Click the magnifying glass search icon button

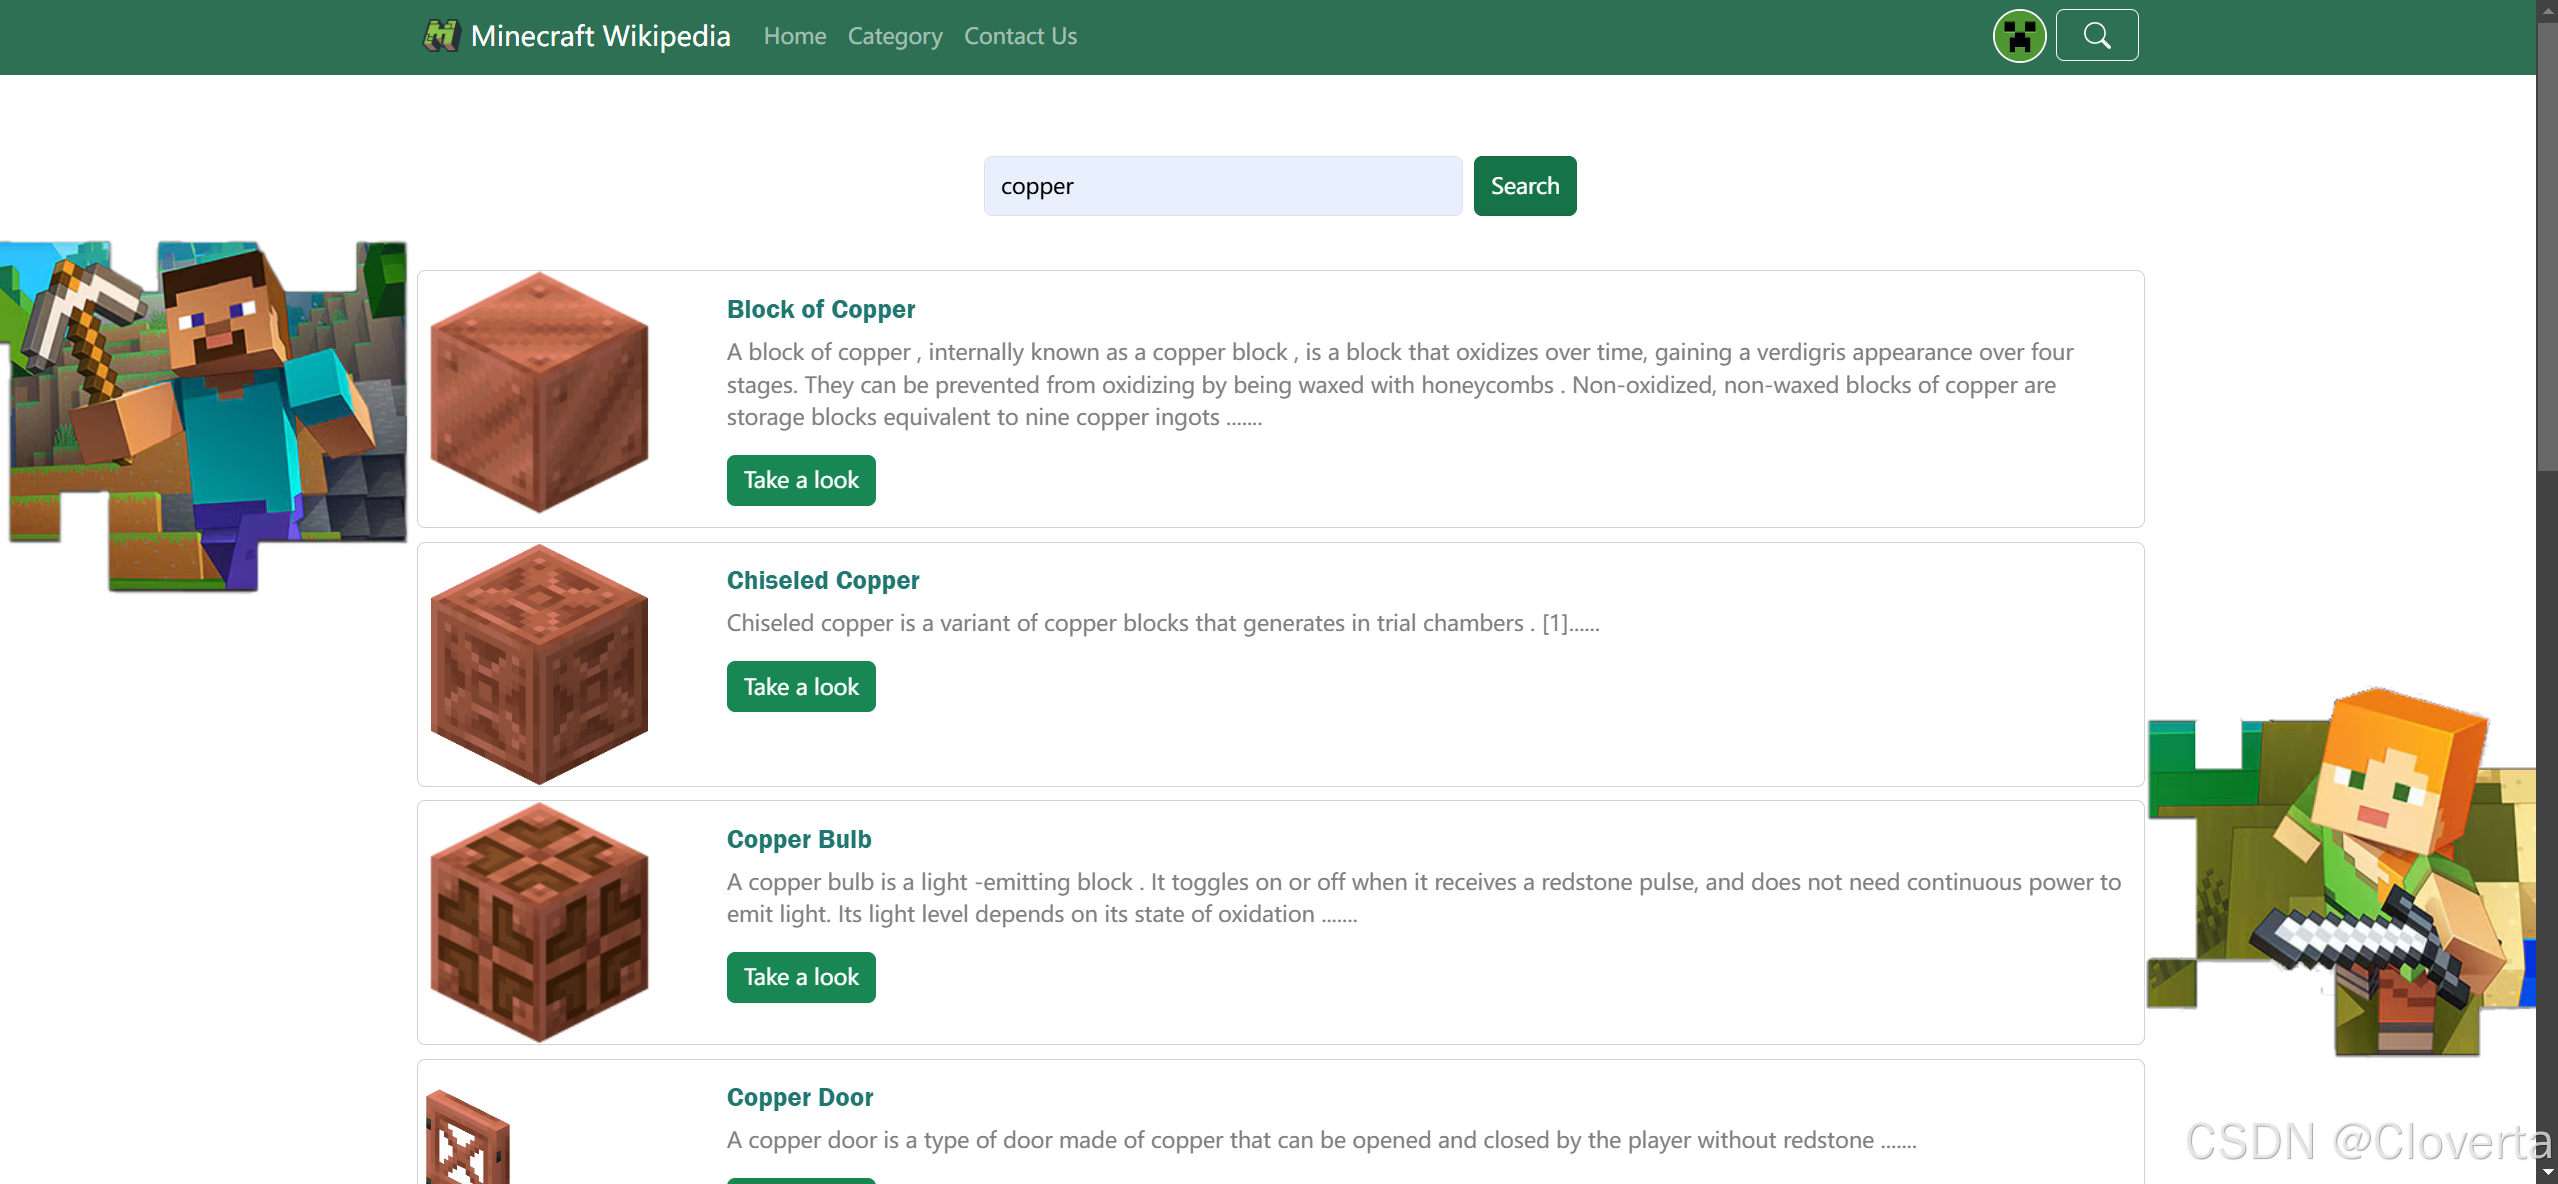click(2097, 36)
